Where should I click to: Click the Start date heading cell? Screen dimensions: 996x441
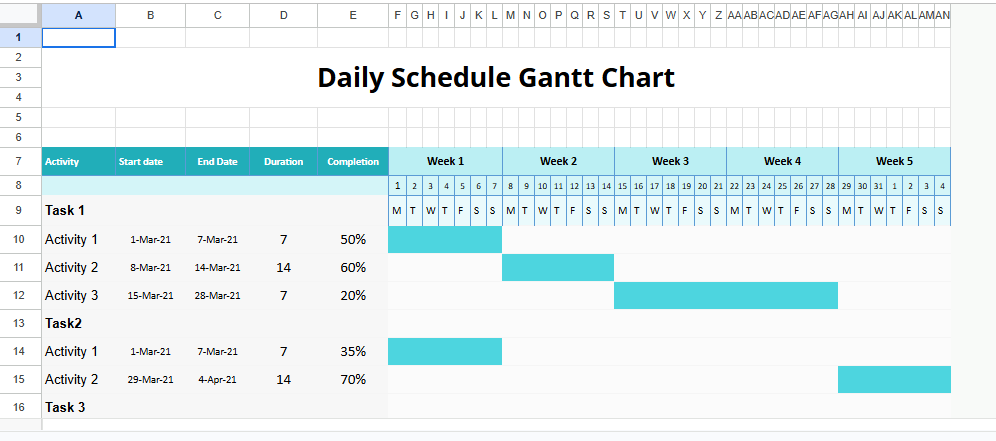[150, 161]
